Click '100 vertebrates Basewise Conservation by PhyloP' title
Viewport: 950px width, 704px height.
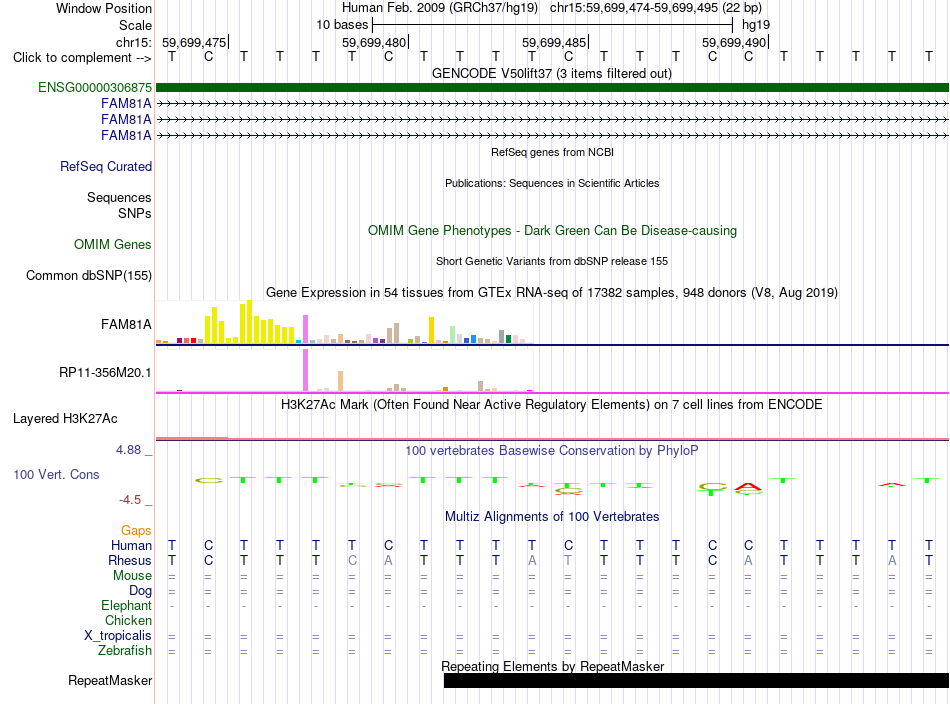pos(552,451)
